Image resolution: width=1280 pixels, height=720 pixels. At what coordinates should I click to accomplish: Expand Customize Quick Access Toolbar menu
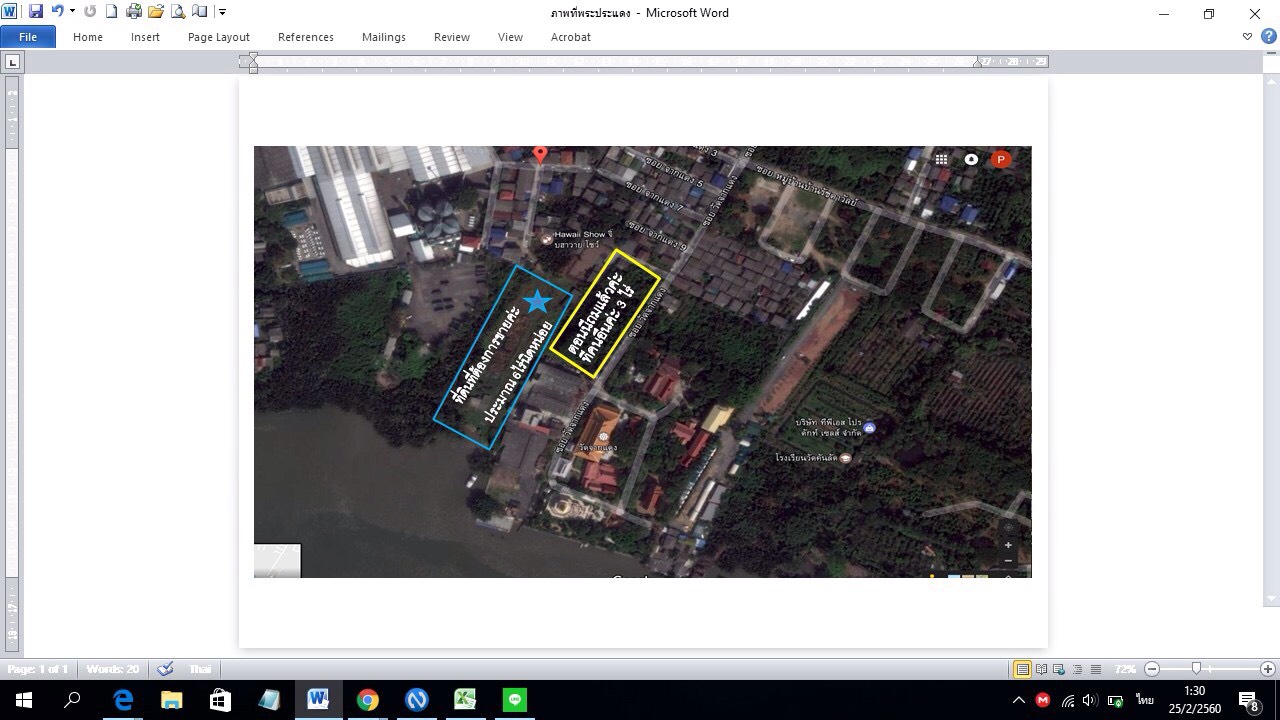pyautogui.click(x=222, y=12)
